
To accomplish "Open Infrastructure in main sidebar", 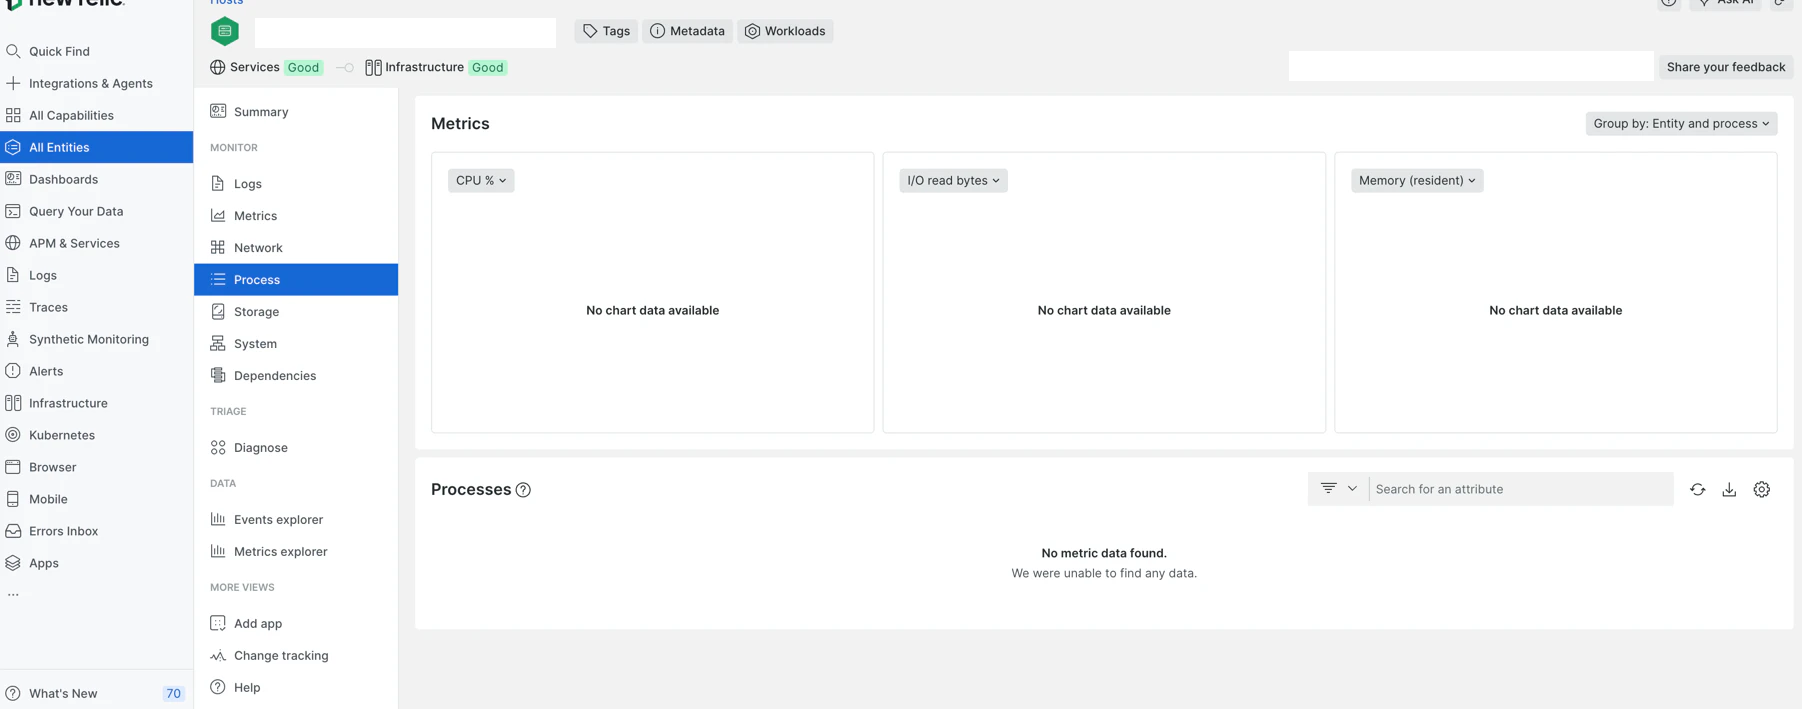I will (x=96, y=403).
